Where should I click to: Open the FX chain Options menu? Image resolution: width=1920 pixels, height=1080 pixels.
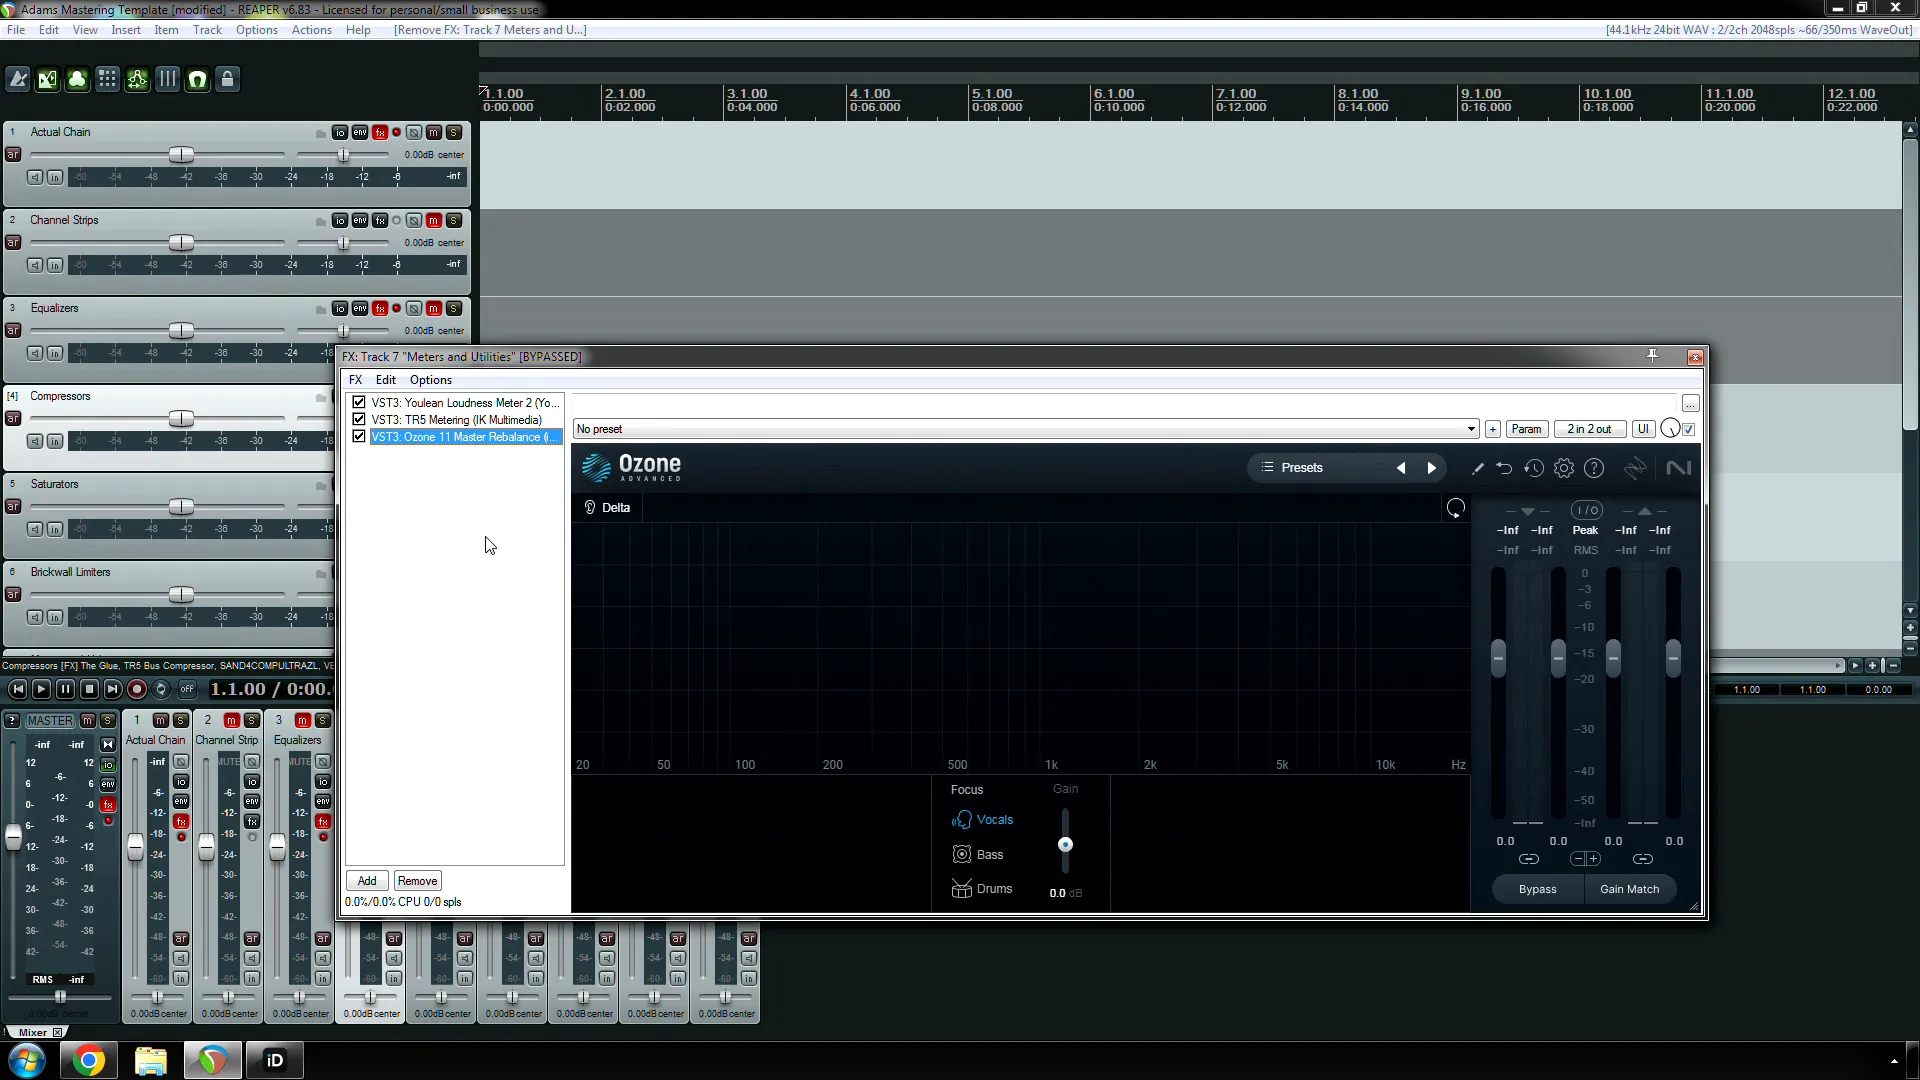click(x=430, y=380)
